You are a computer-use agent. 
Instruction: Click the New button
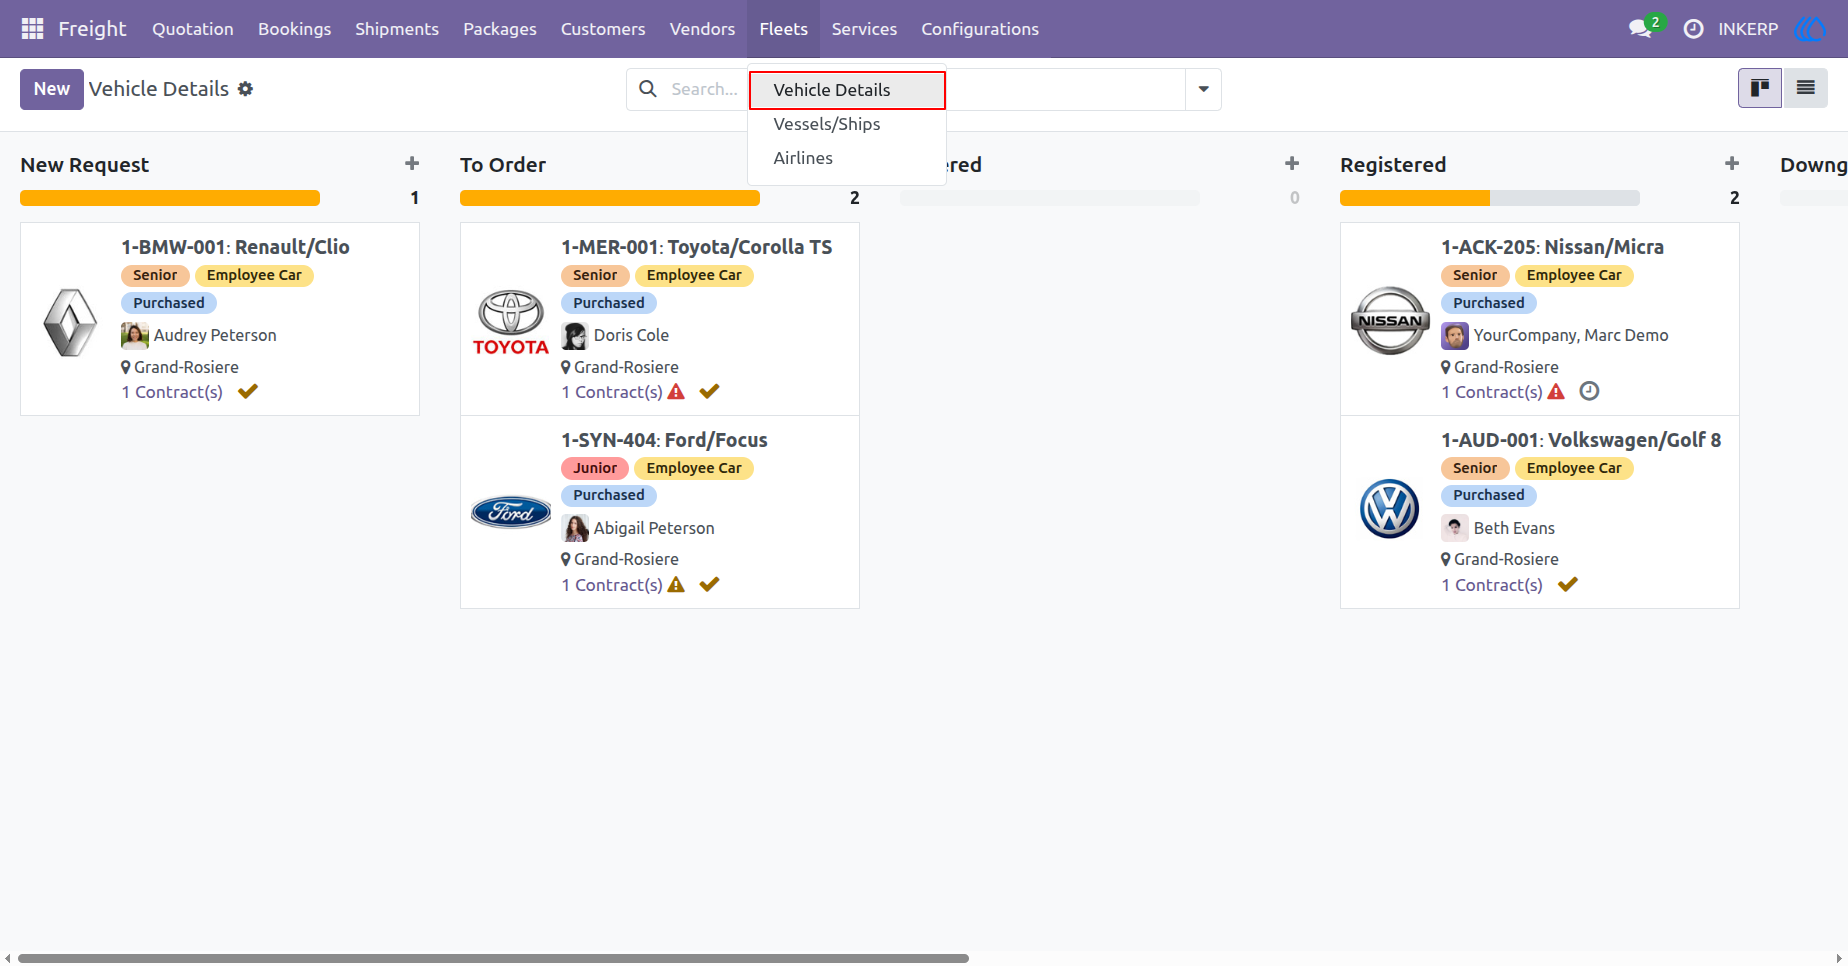[x=52, y=89]
